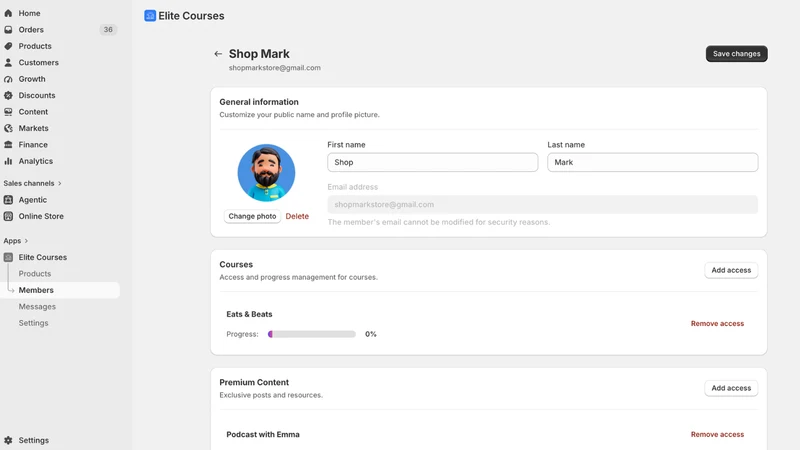Expand the Sales channels chevron
This screenshot has width=800, height=450.
60,183
